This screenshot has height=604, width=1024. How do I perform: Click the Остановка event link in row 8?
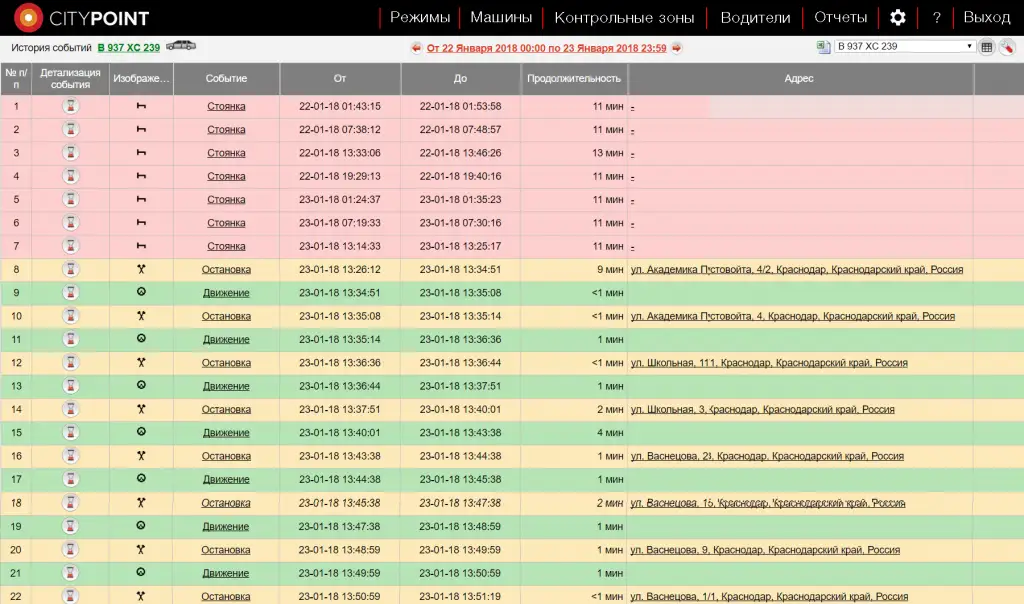226,269
